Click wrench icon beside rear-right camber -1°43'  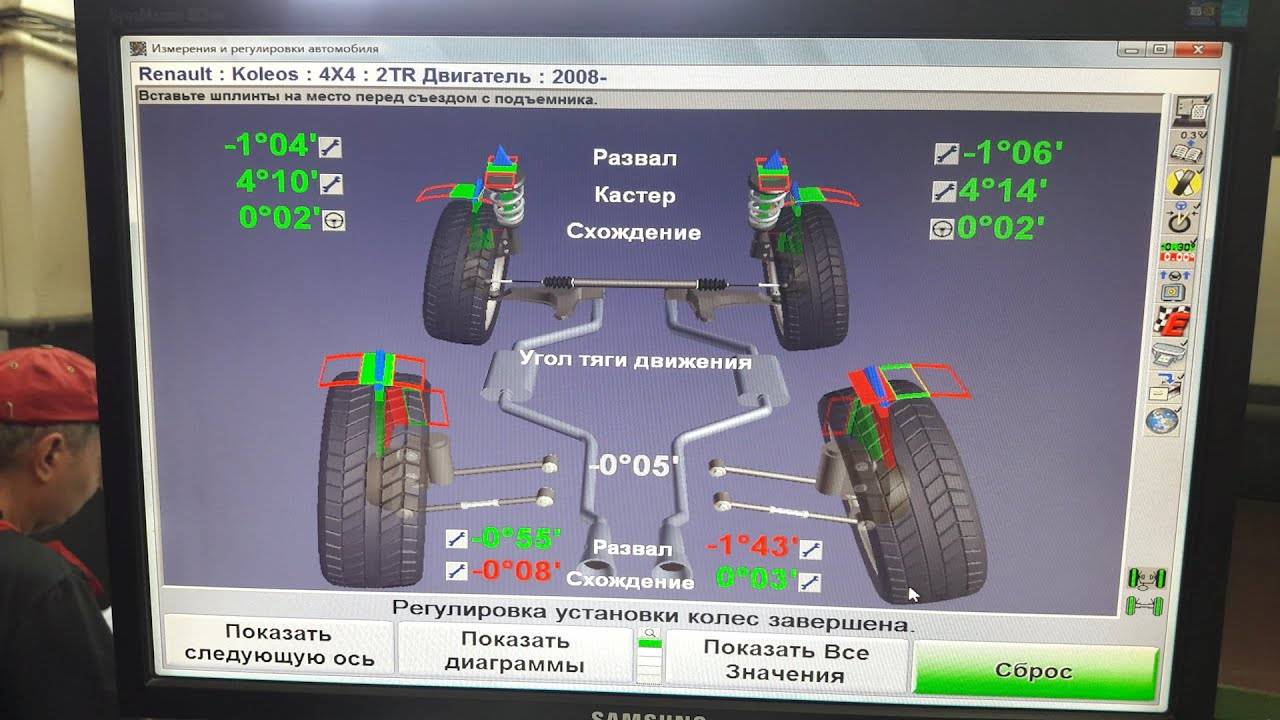pyautogui.click(x=811, y=548)
